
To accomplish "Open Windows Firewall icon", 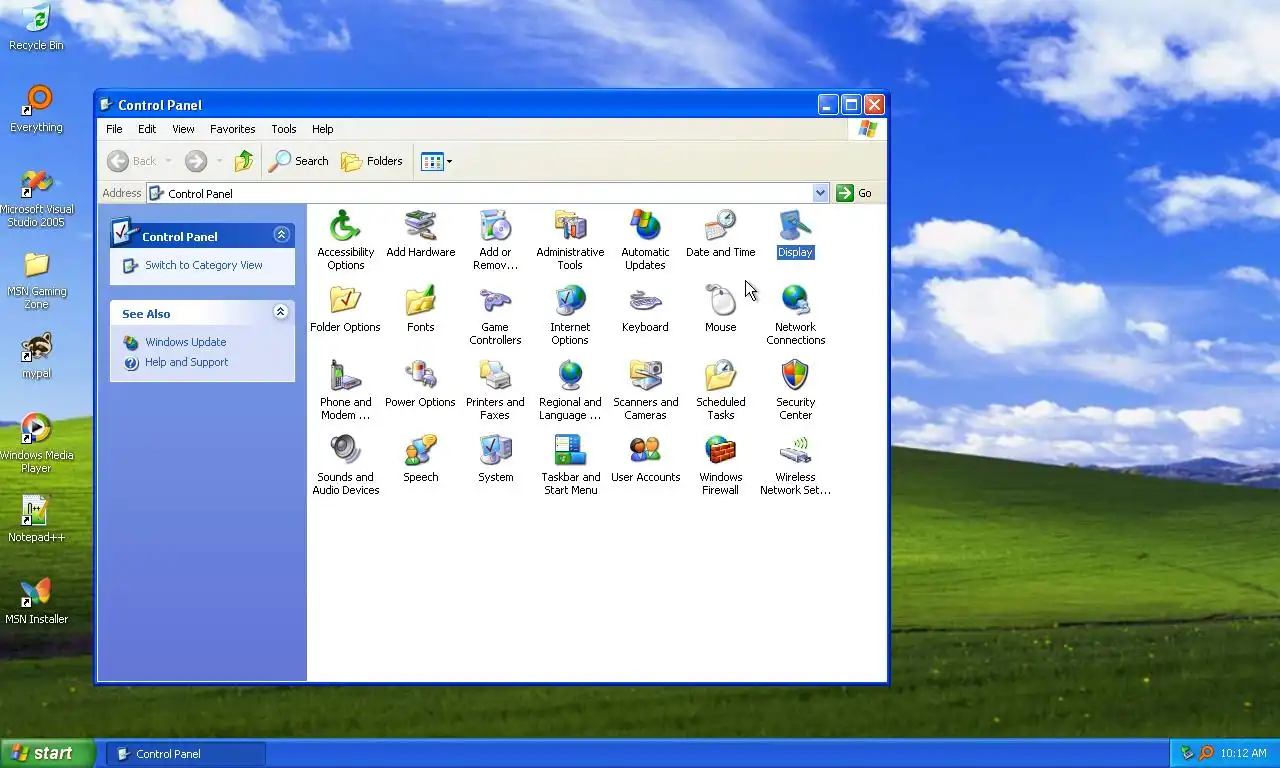I will pyautogui.click(x=720, y=464).
